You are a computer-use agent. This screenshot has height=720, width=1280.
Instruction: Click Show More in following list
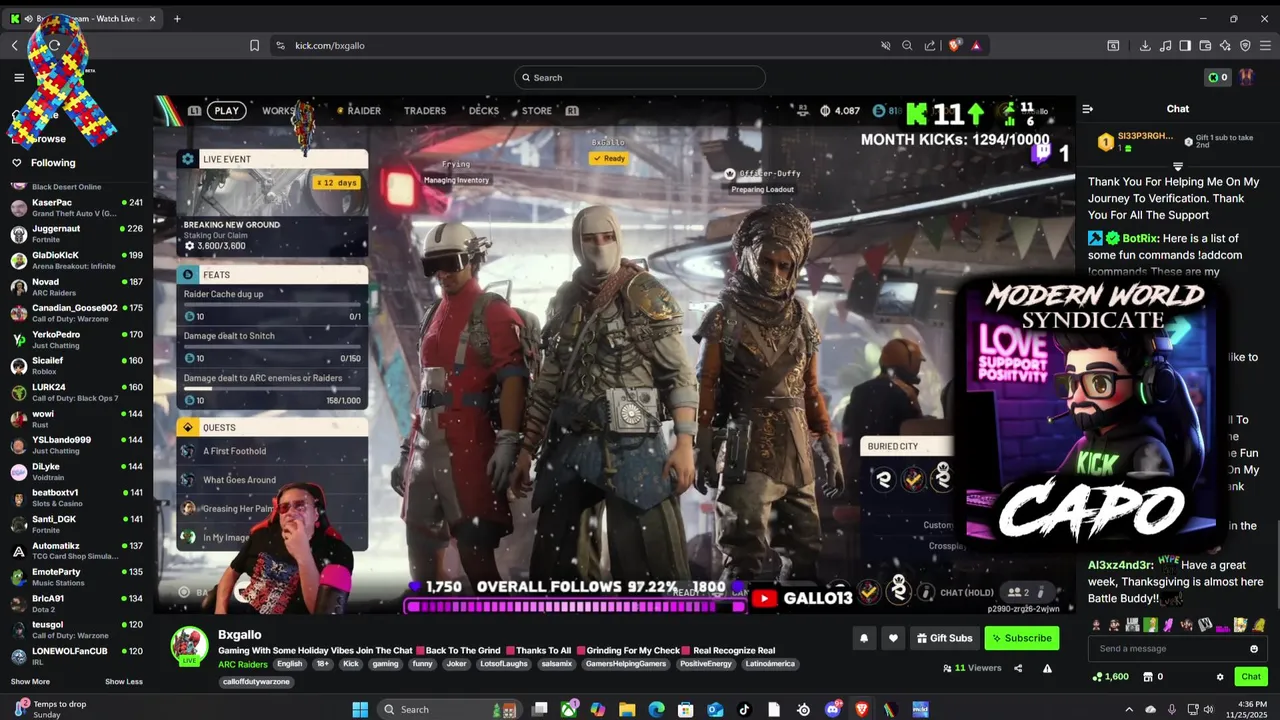point(30,682)
